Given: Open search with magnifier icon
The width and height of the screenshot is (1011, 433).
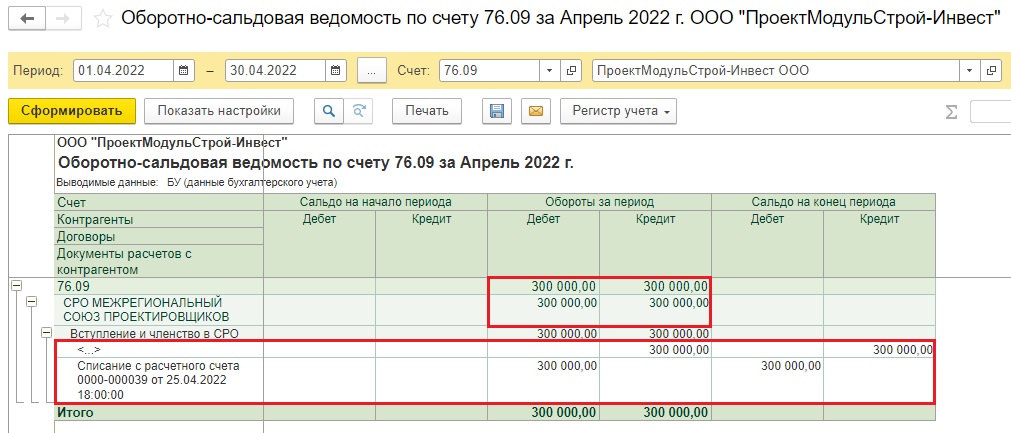Looking at the screenshot, I should 329,111.
